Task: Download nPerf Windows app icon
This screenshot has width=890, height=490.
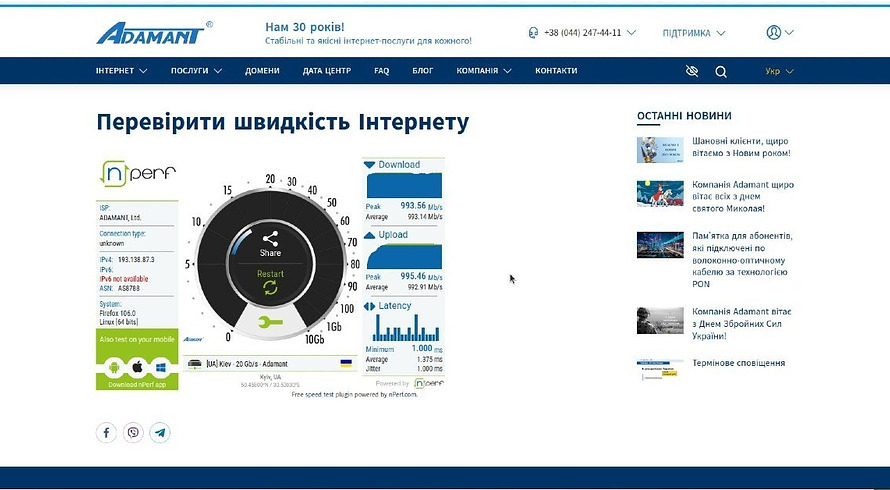Action: coord(161,367)
